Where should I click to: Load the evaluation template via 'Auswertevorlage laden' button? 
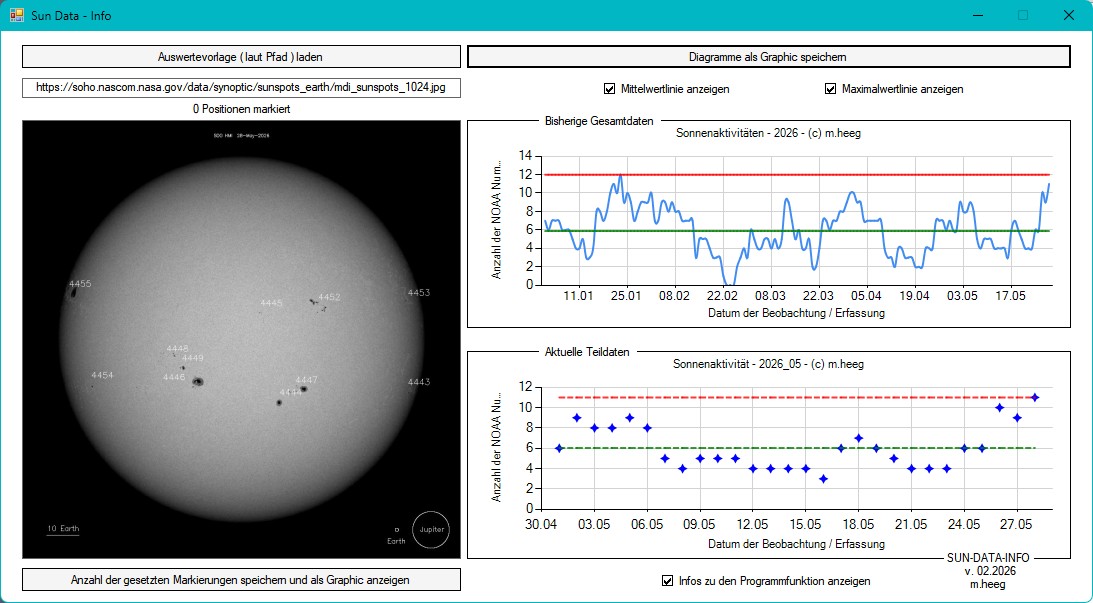(x=241, y=57)
